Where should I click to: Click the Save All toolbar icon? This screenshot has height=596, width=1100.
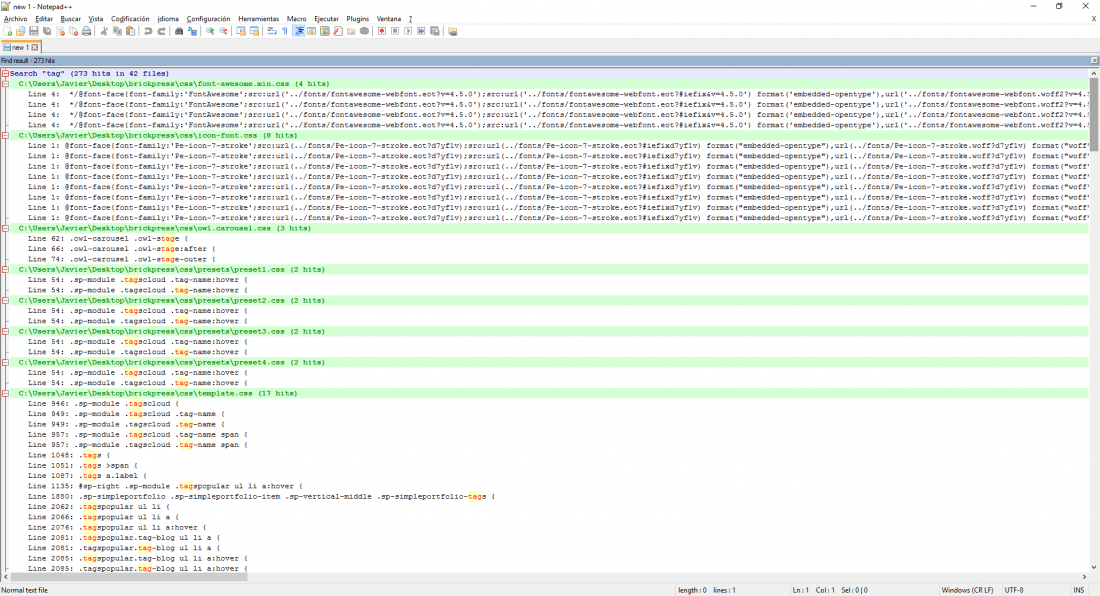click(x=47, y=31)
